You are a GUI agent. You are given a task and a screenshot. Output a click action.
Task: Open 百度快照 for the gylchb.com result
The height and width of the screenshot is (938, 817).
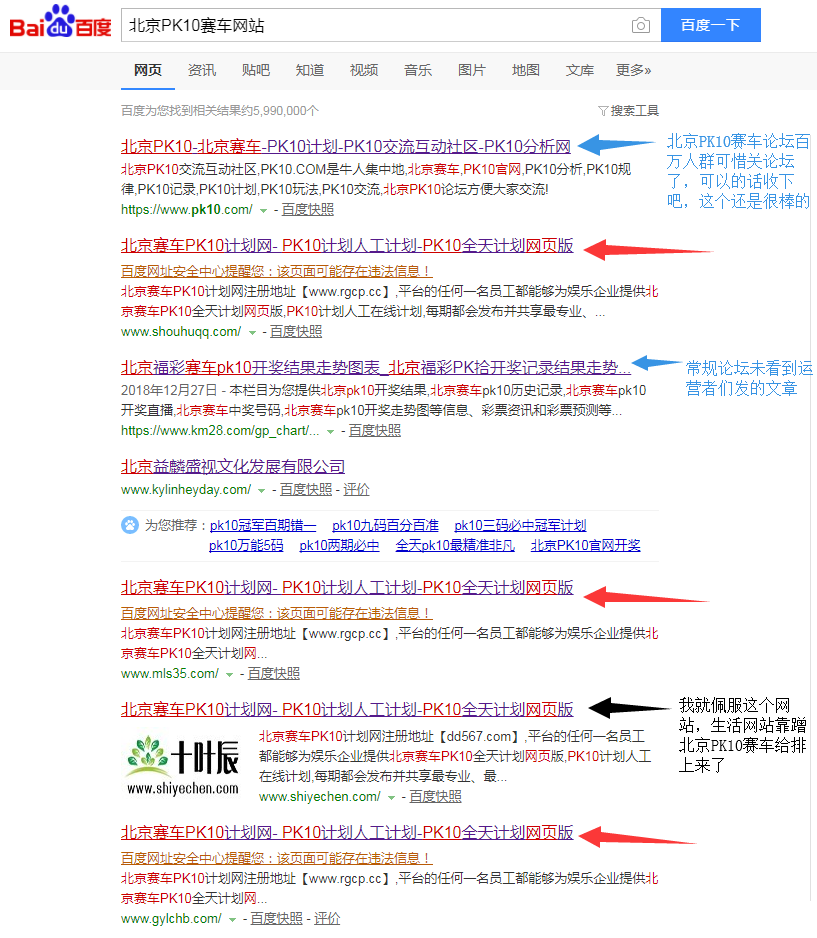276,919
